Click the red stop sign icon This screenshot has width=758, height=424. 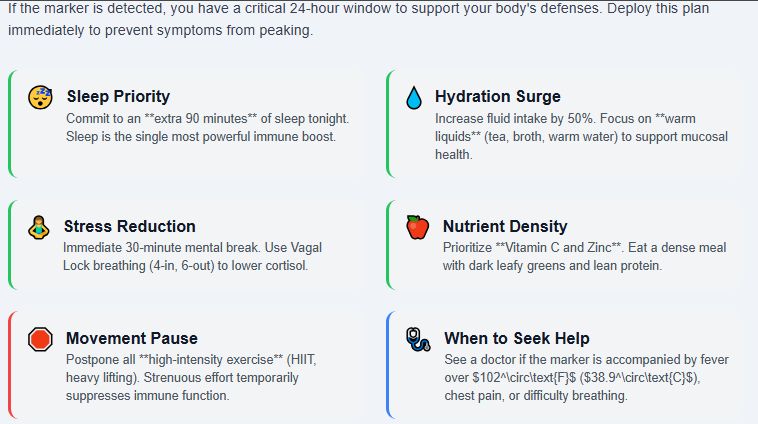(x=40, y=339)
